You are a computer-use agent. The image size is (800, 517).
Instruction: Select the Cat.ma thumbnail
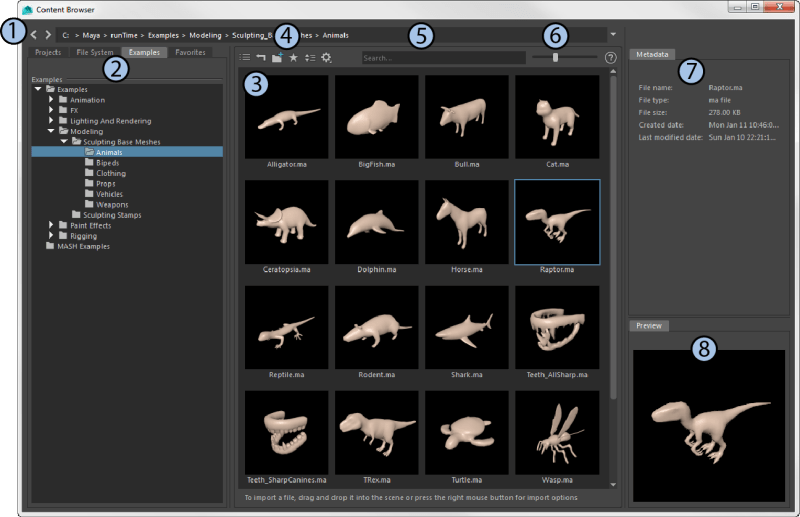tap(557, 117)
